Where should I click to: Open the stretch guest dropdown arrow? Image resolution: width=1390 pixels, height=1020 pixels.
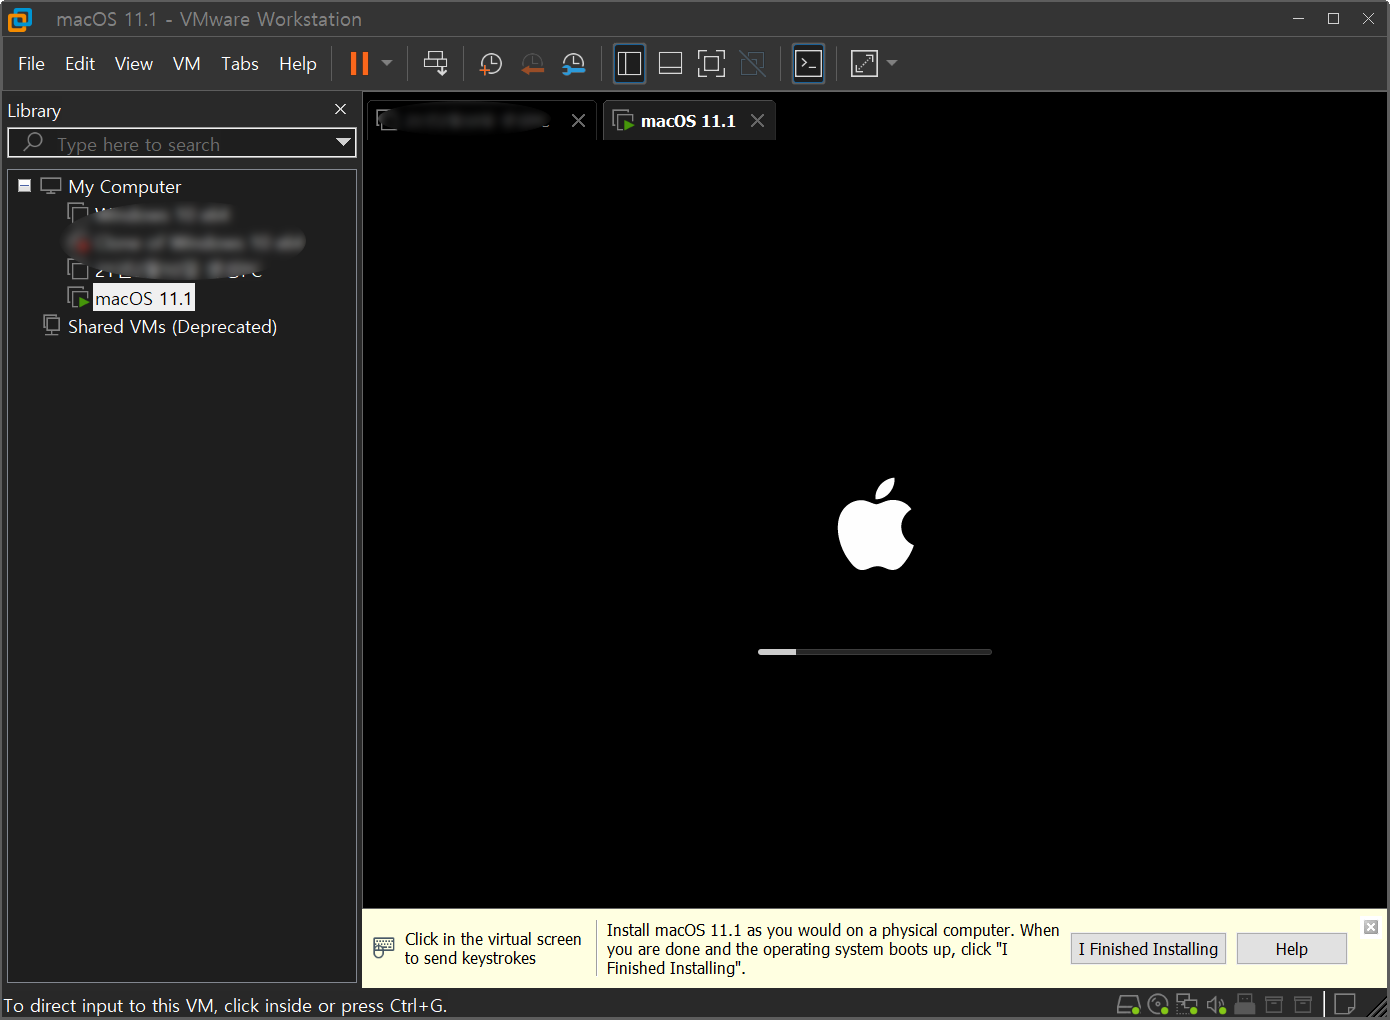(892, 63)
